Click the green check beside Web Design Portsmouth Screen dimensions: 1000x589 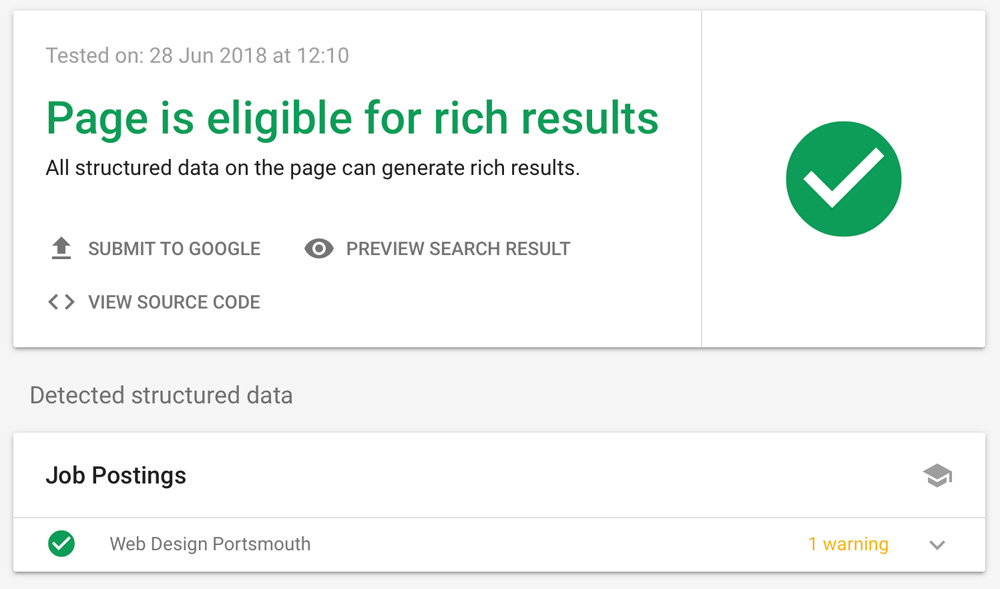(x=61, y=544)
